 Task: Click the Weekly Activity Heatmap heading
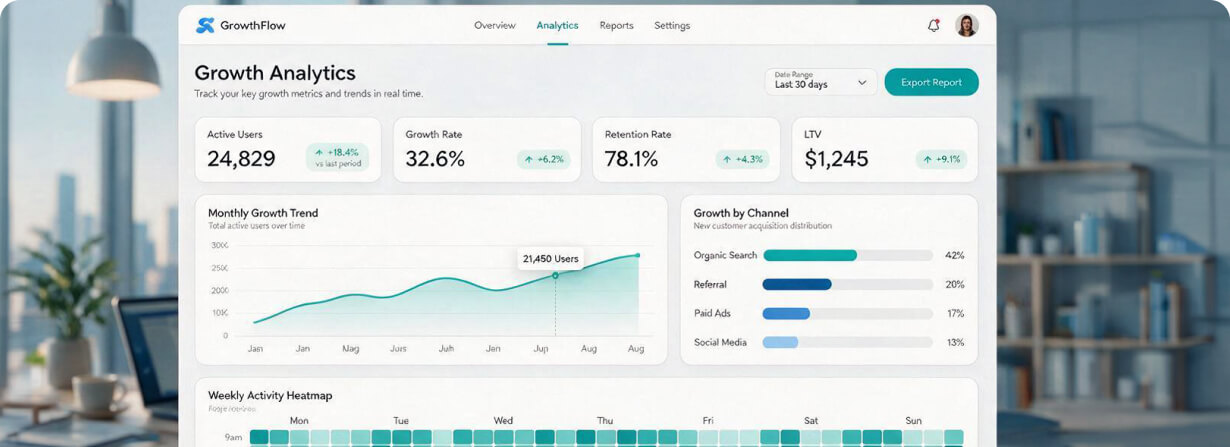[x=268, y=395]
